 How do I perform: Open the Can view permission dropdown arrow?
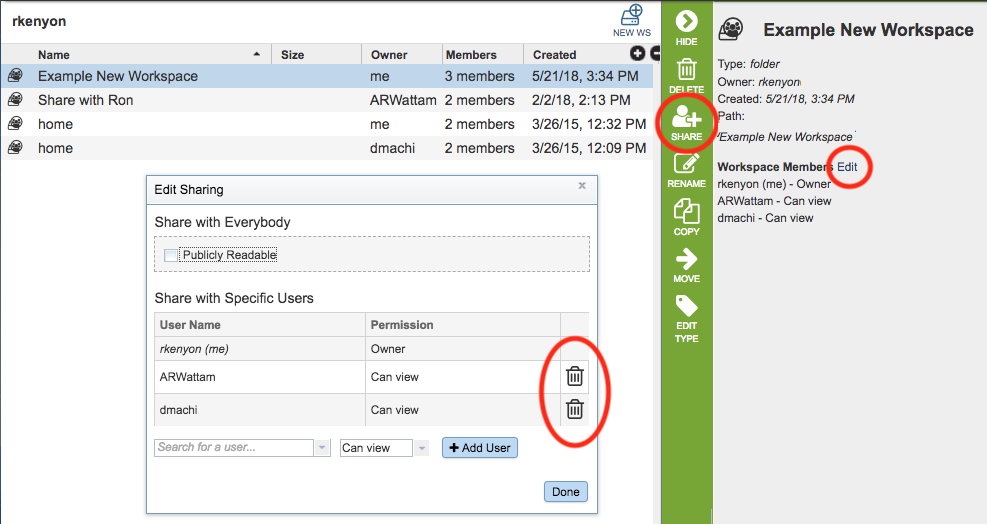click(422, 448)
